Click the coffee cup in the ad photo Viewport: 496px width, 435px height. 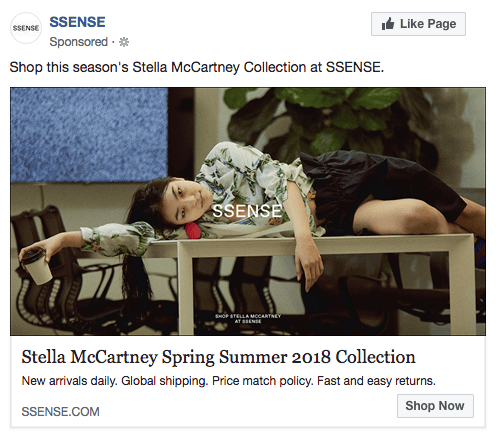coord(36,267)
